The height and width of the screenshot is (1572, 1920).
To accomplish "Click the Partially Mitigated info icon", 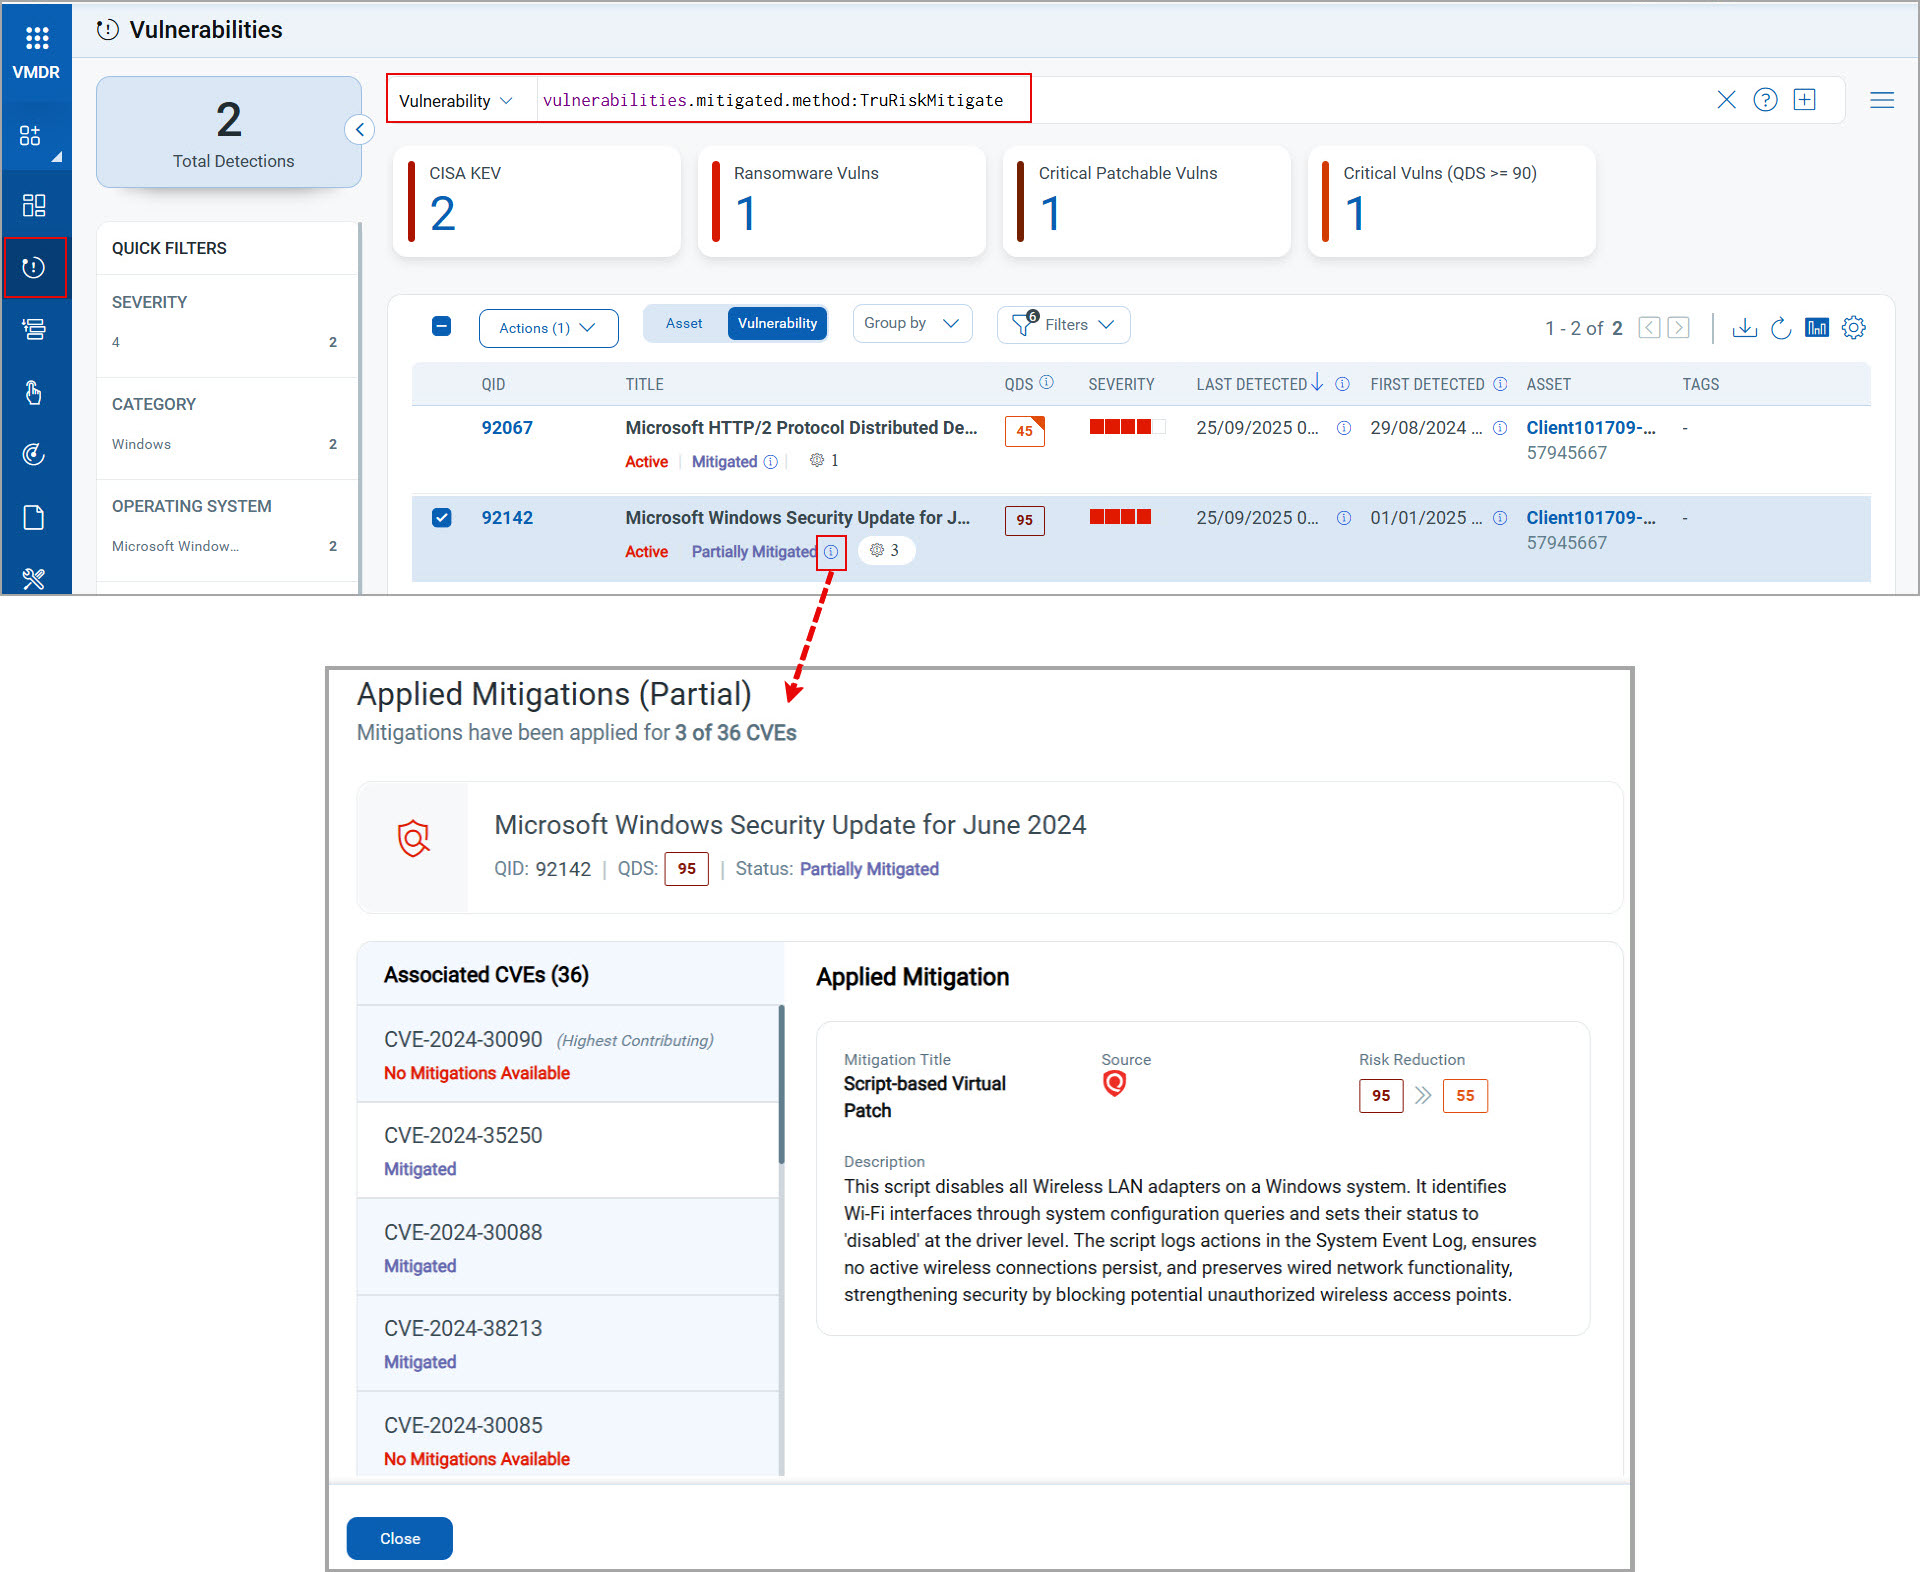I will pos(831,552).
